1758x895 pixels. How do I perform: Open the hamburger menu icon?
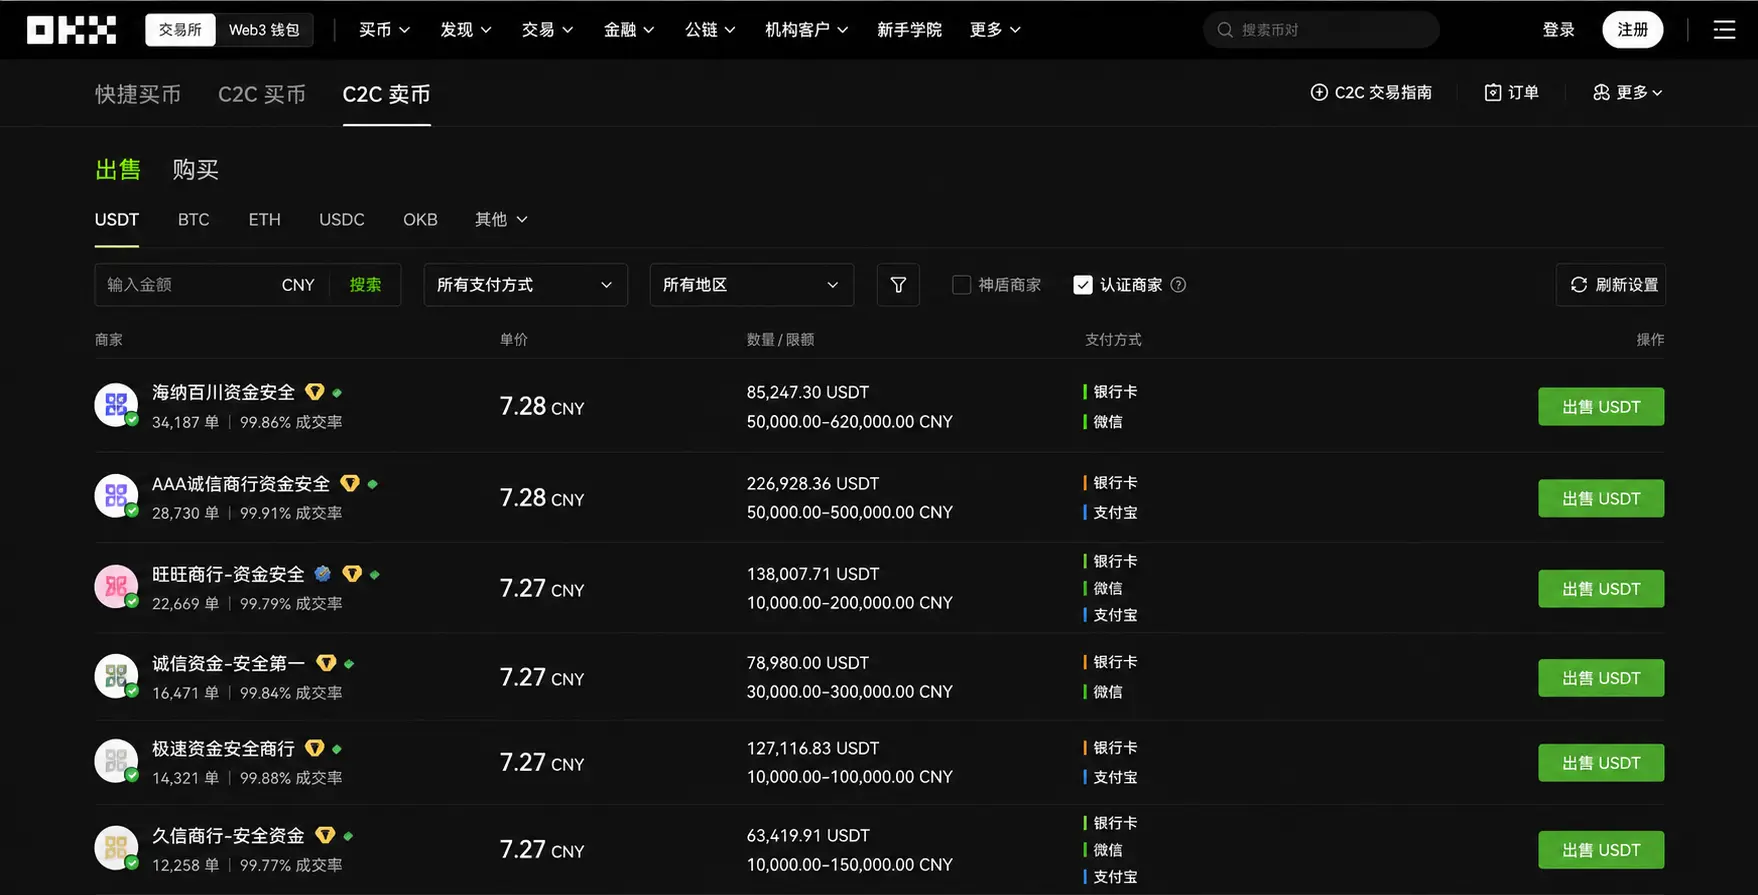click(1724, 30)
